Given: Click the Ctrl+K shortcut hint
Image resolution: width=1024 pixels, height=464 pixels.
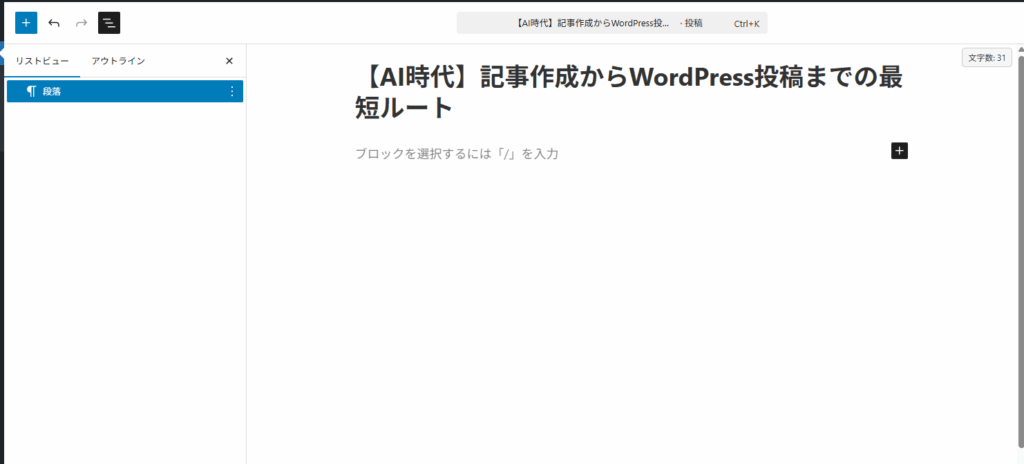Looking at the screenshot, I should pyautogui.click(x=748, y=23).
